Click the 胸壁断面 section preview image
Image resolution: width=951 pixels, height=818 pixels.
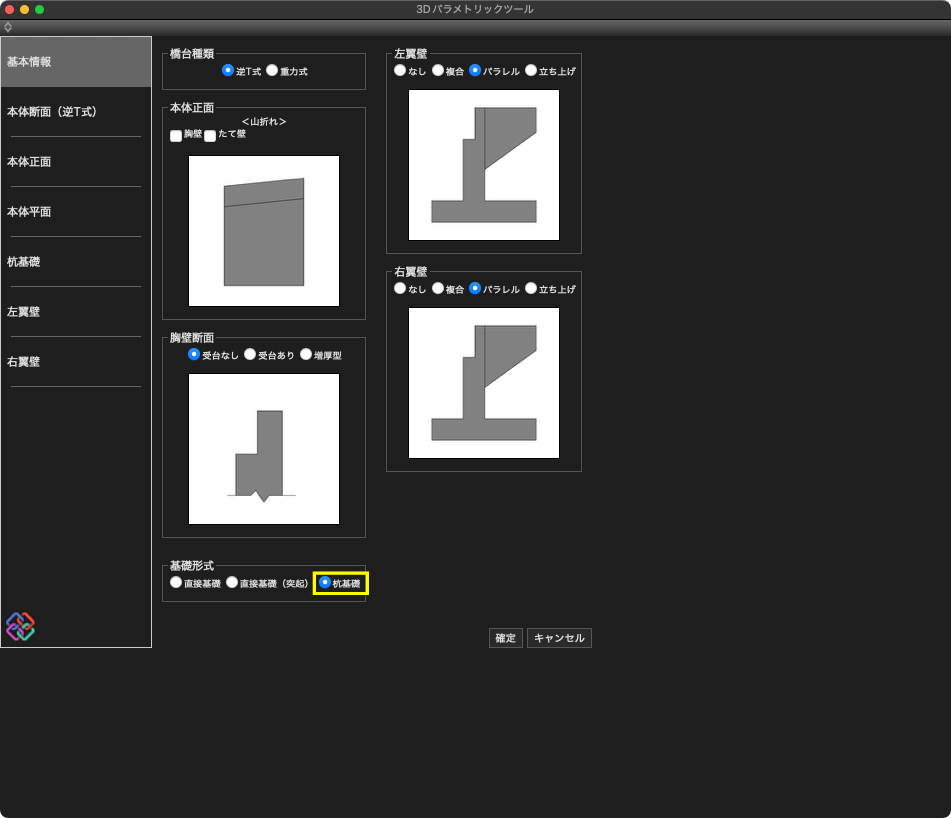pyautogui.click(x=264, y=449)
